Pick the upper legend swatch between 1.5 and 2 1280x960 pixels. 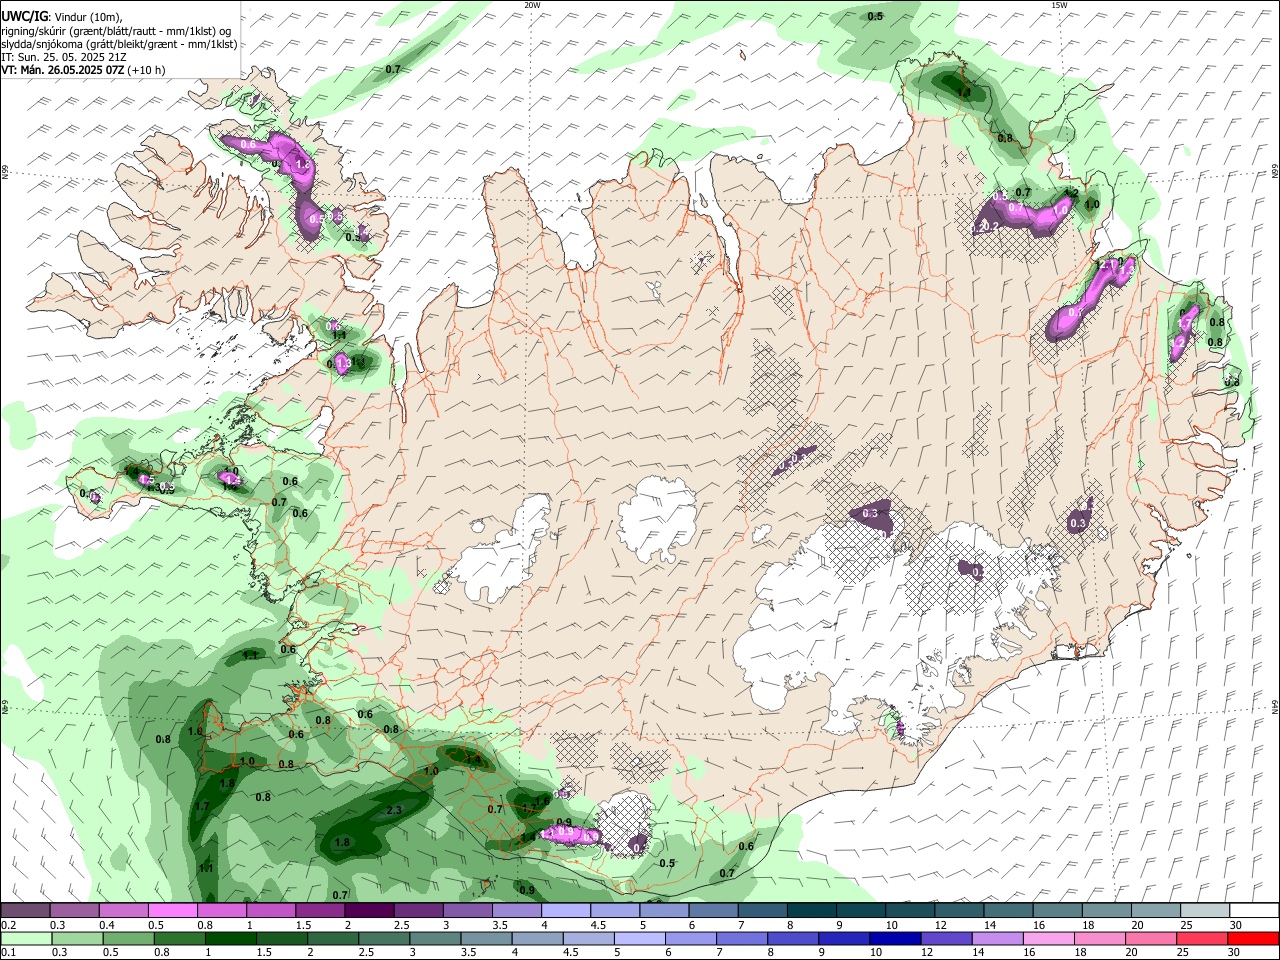320,911
